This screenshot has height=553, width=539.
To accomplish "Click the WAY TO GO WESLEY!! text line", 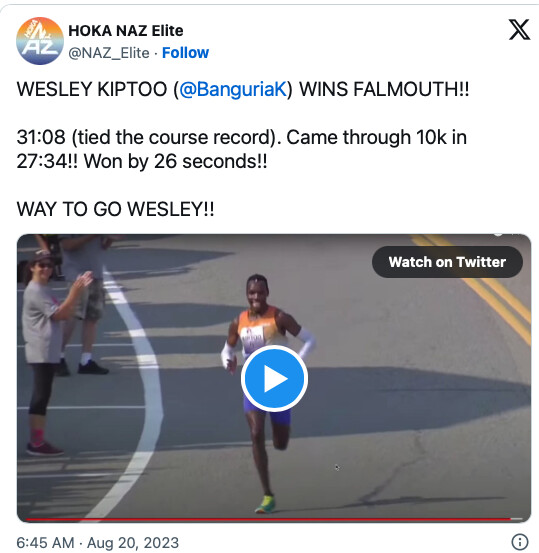I will pos(115,209).
